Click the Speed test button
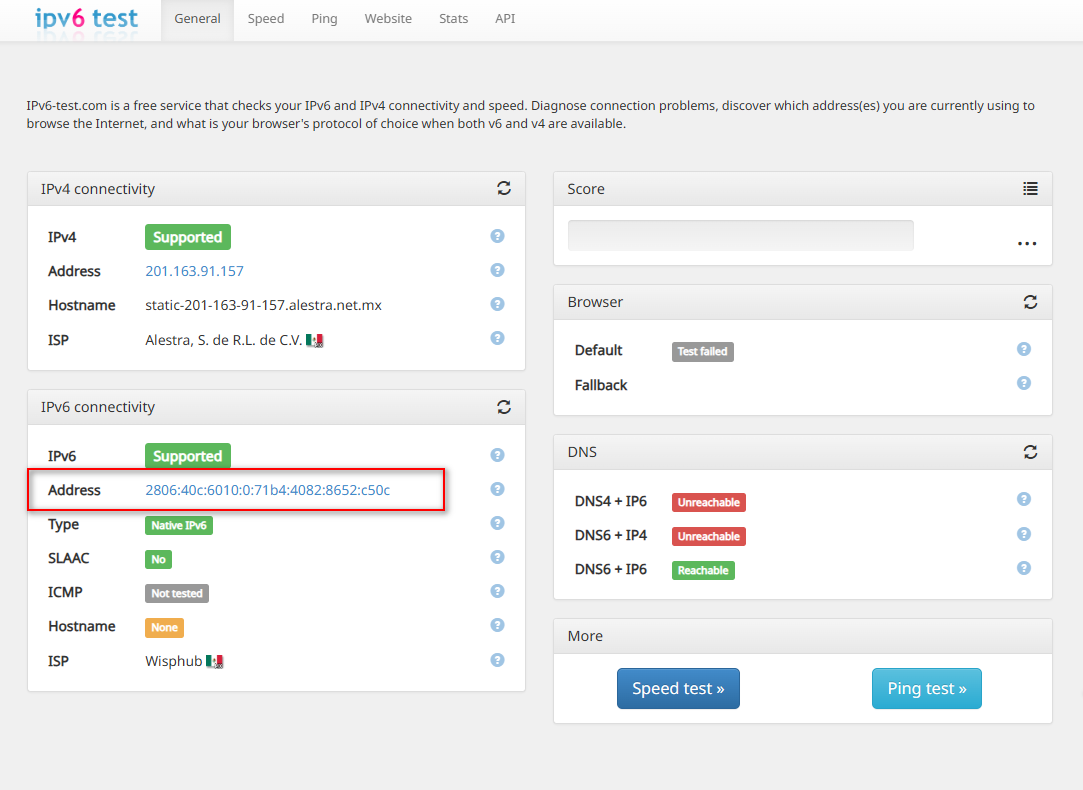1083x790 pixels. 678,688
